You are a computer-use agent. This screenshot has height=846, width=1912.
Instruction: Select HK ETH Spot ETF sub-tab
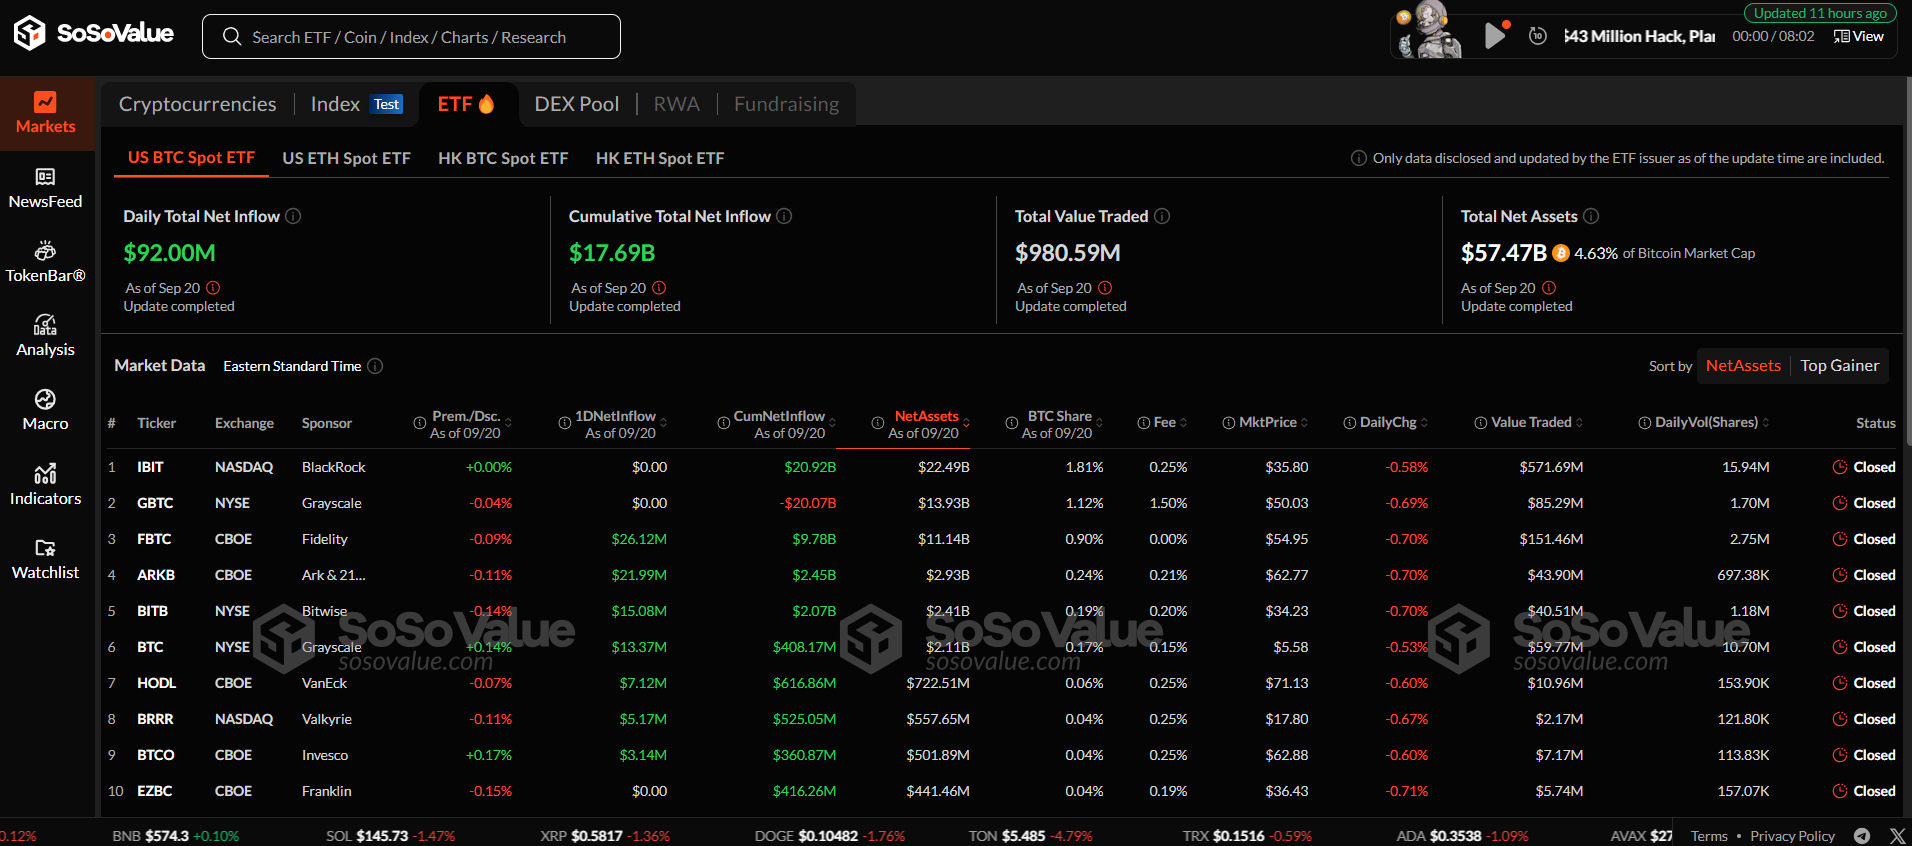tap(660, 158)
